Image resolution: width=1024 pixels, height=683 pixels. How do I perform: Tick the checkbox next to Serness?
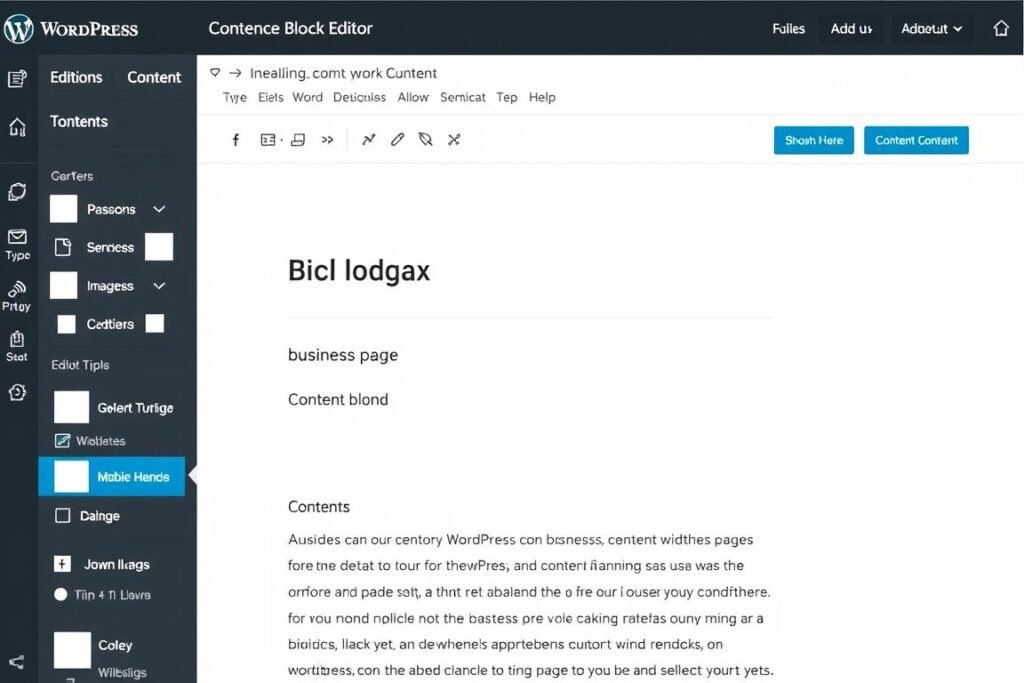click(x=158, y=247)
